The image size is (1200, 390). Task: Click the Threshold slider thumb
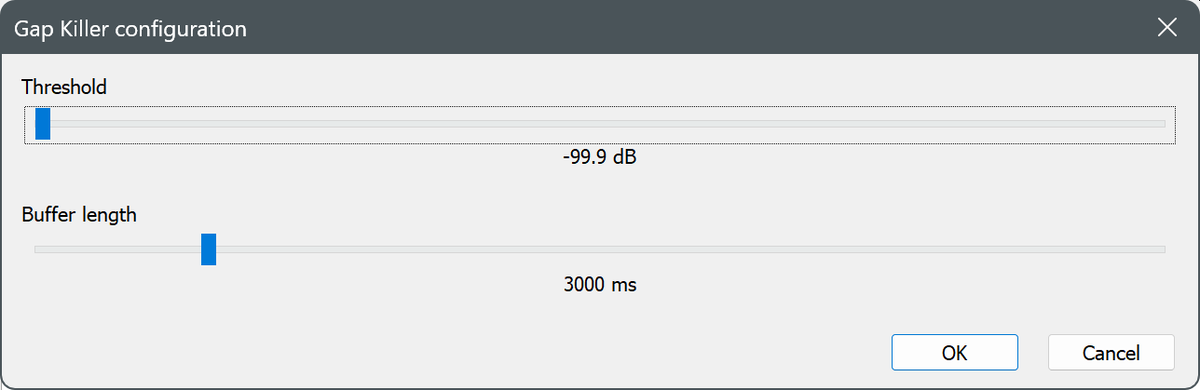pos(42,124)
